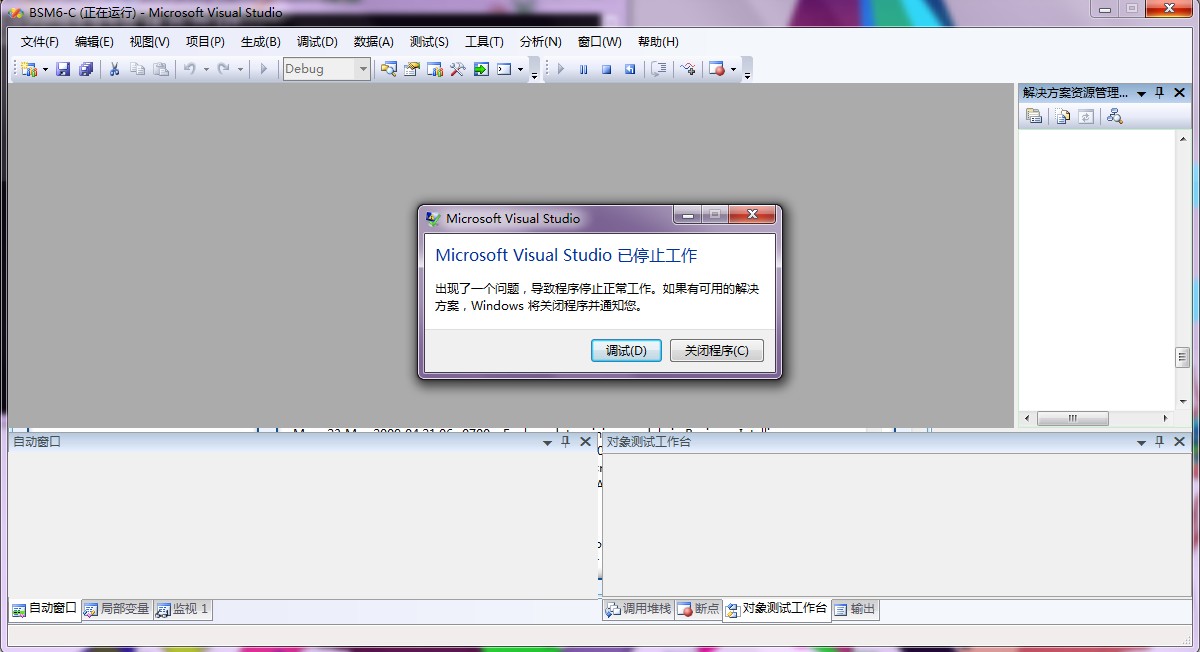Open the Redo history dropdown arrow
Viewport: 1200px width, 652px height.
pyautogui.click(x=240, y=69)
